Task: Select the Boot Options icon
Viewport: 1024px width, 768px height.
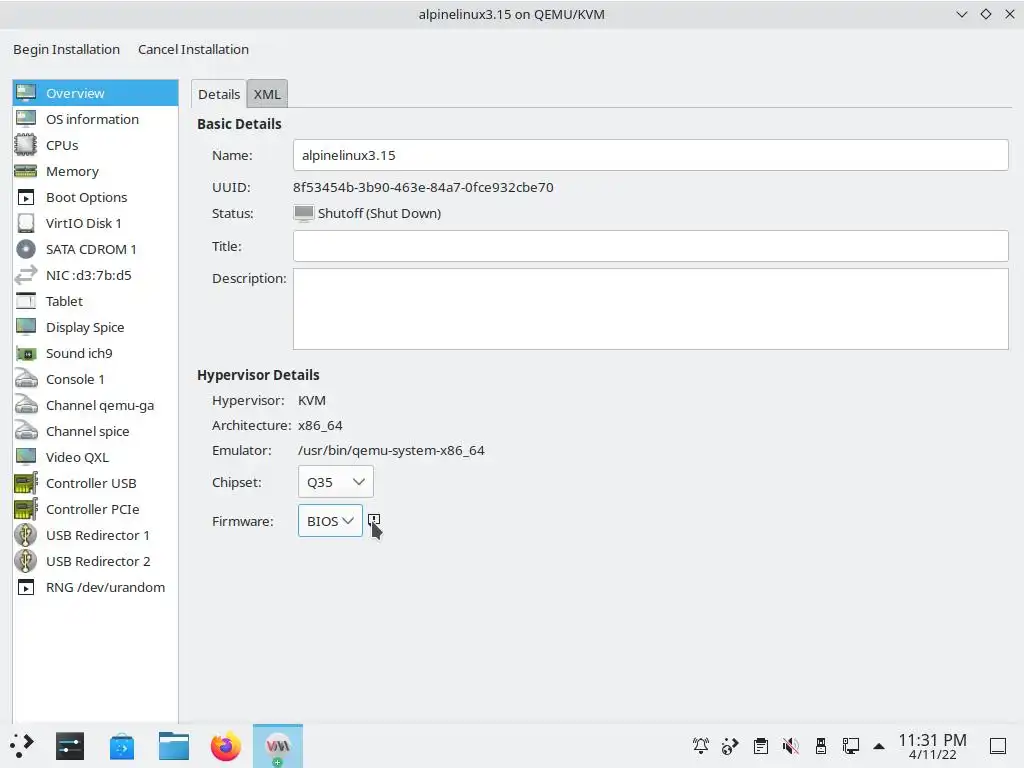Action: [26, 197]
